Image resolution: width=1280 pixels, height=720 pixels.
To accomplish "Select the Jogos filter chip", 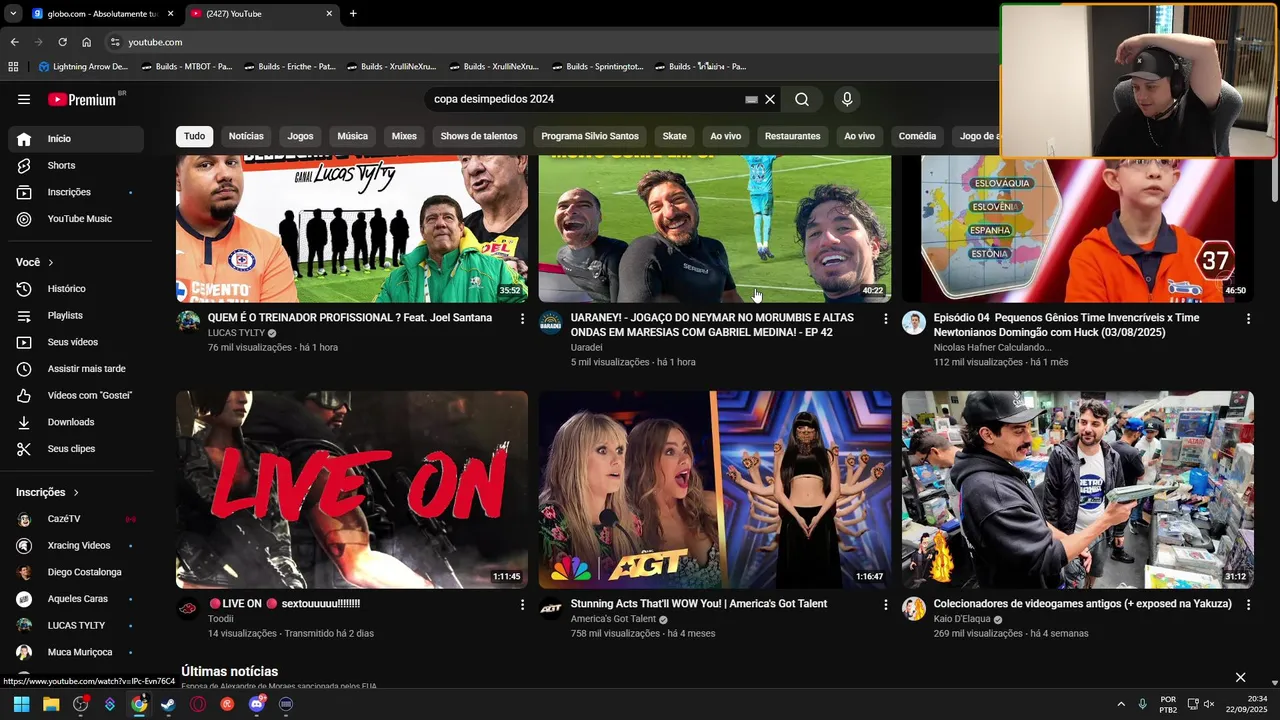I will point(300,136).
